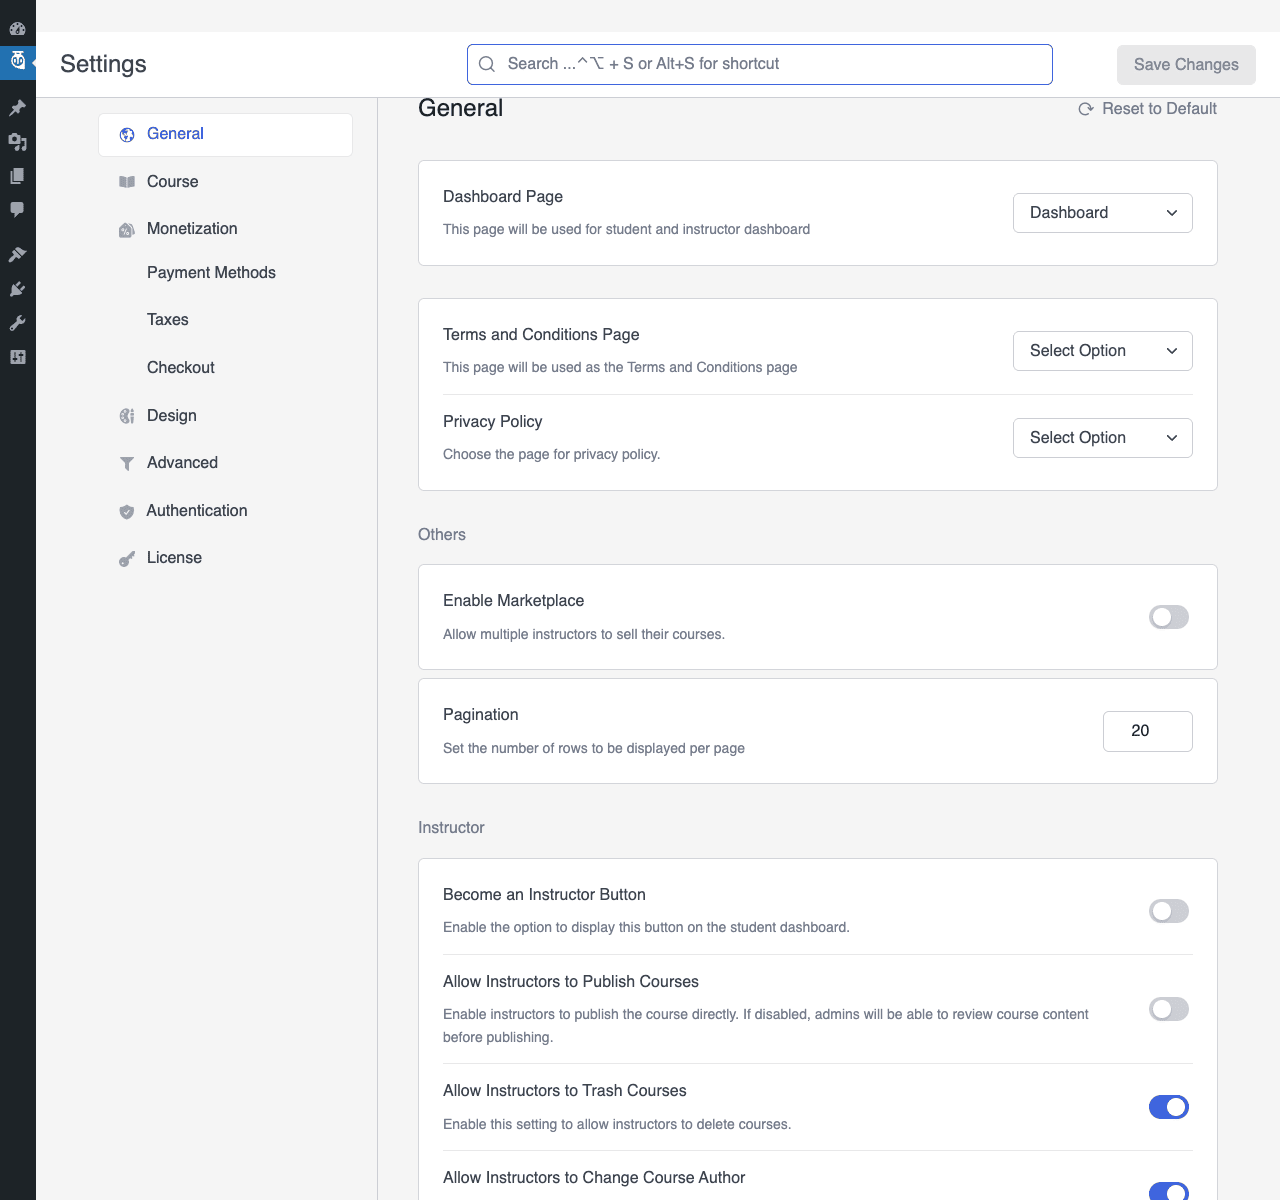This screenshot has height=1200, width=1280.
Task: Go to Design settings tab
Action: pyautogui.click(x=225, y=416)
